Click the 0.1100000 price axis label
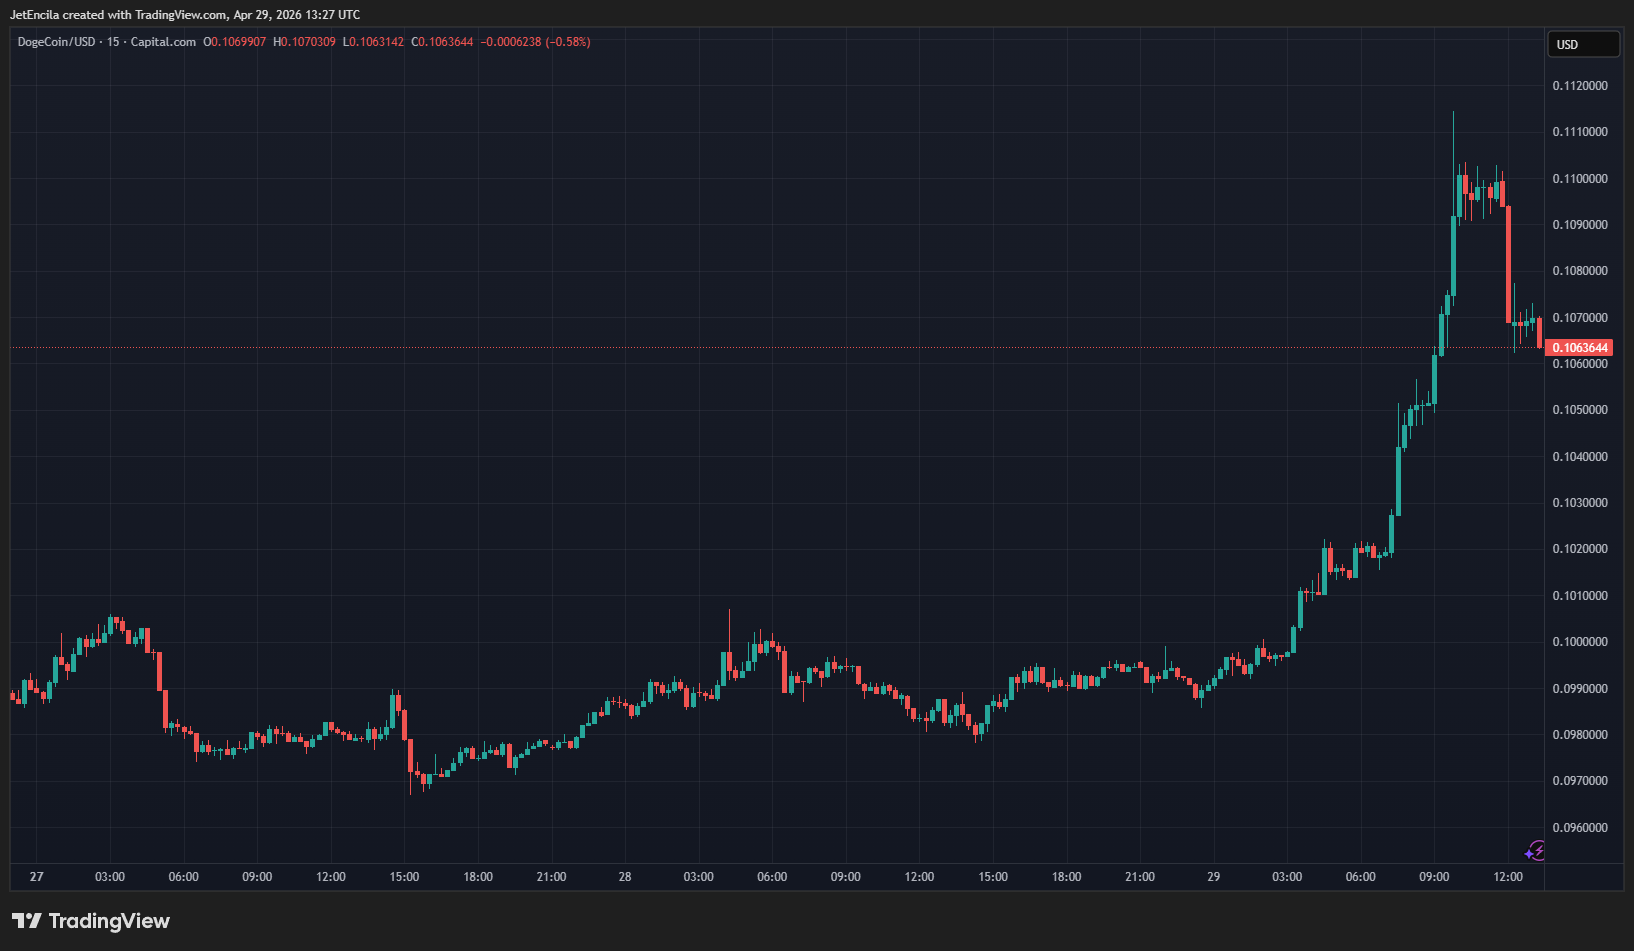The image size is (1634, 951). point(1579,179)
